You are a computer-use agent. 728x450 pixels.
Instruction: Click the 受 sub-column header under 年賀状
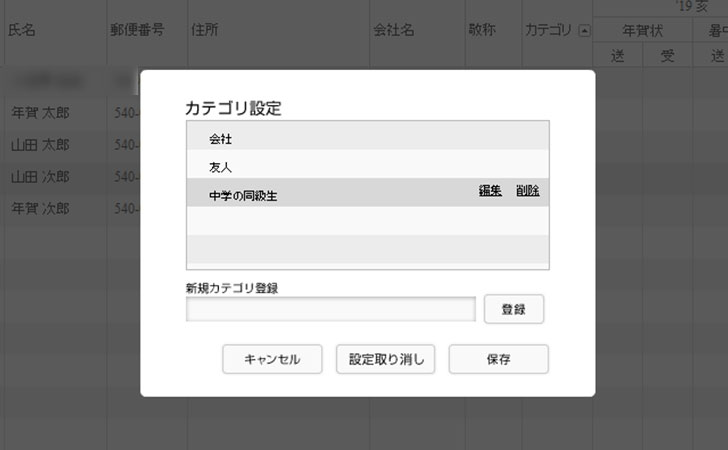point(667,56)
